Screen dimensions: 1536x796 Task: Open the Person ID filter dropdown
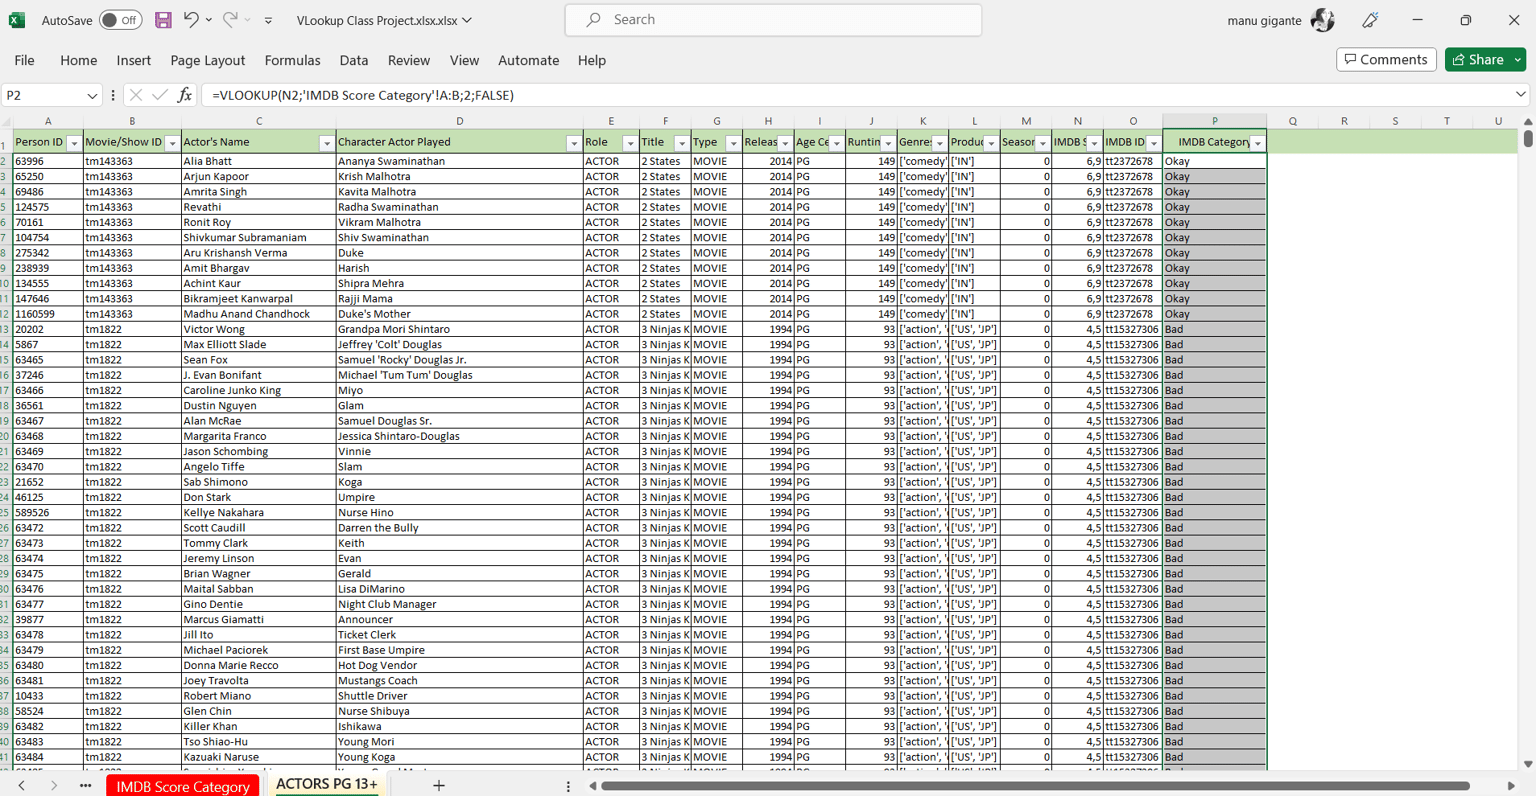(74, 143)
